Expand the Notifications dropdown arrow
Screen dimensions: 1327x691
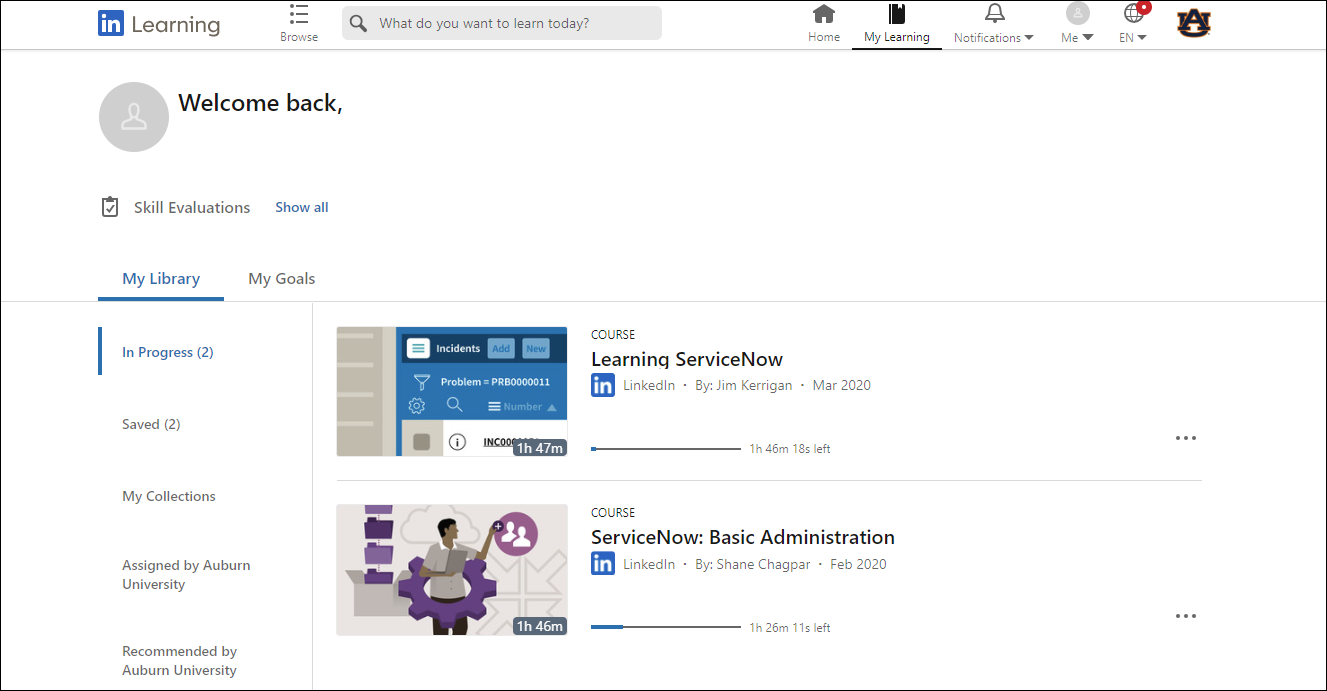pos(1029,38)
